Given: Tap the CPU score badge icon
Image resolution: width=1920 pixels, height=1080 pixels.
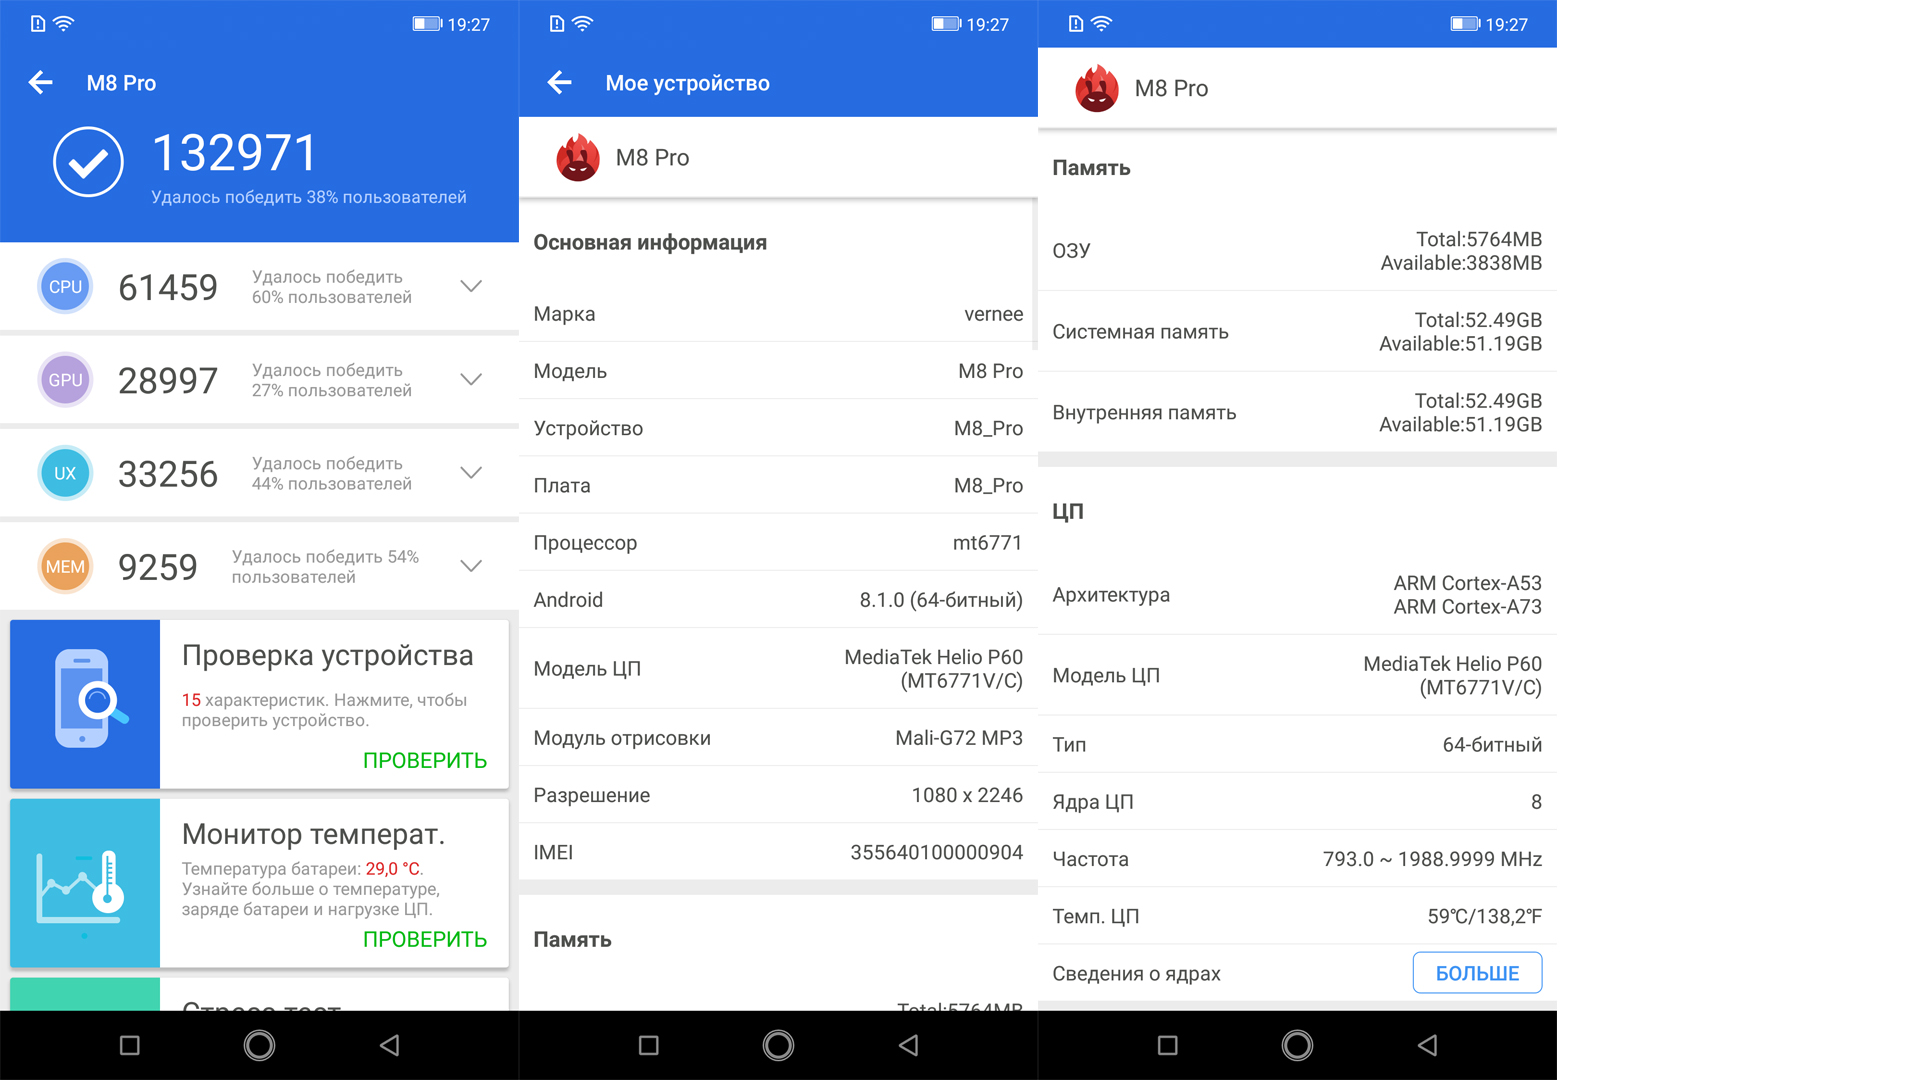Looking at the screenshot, I should 65,287.
